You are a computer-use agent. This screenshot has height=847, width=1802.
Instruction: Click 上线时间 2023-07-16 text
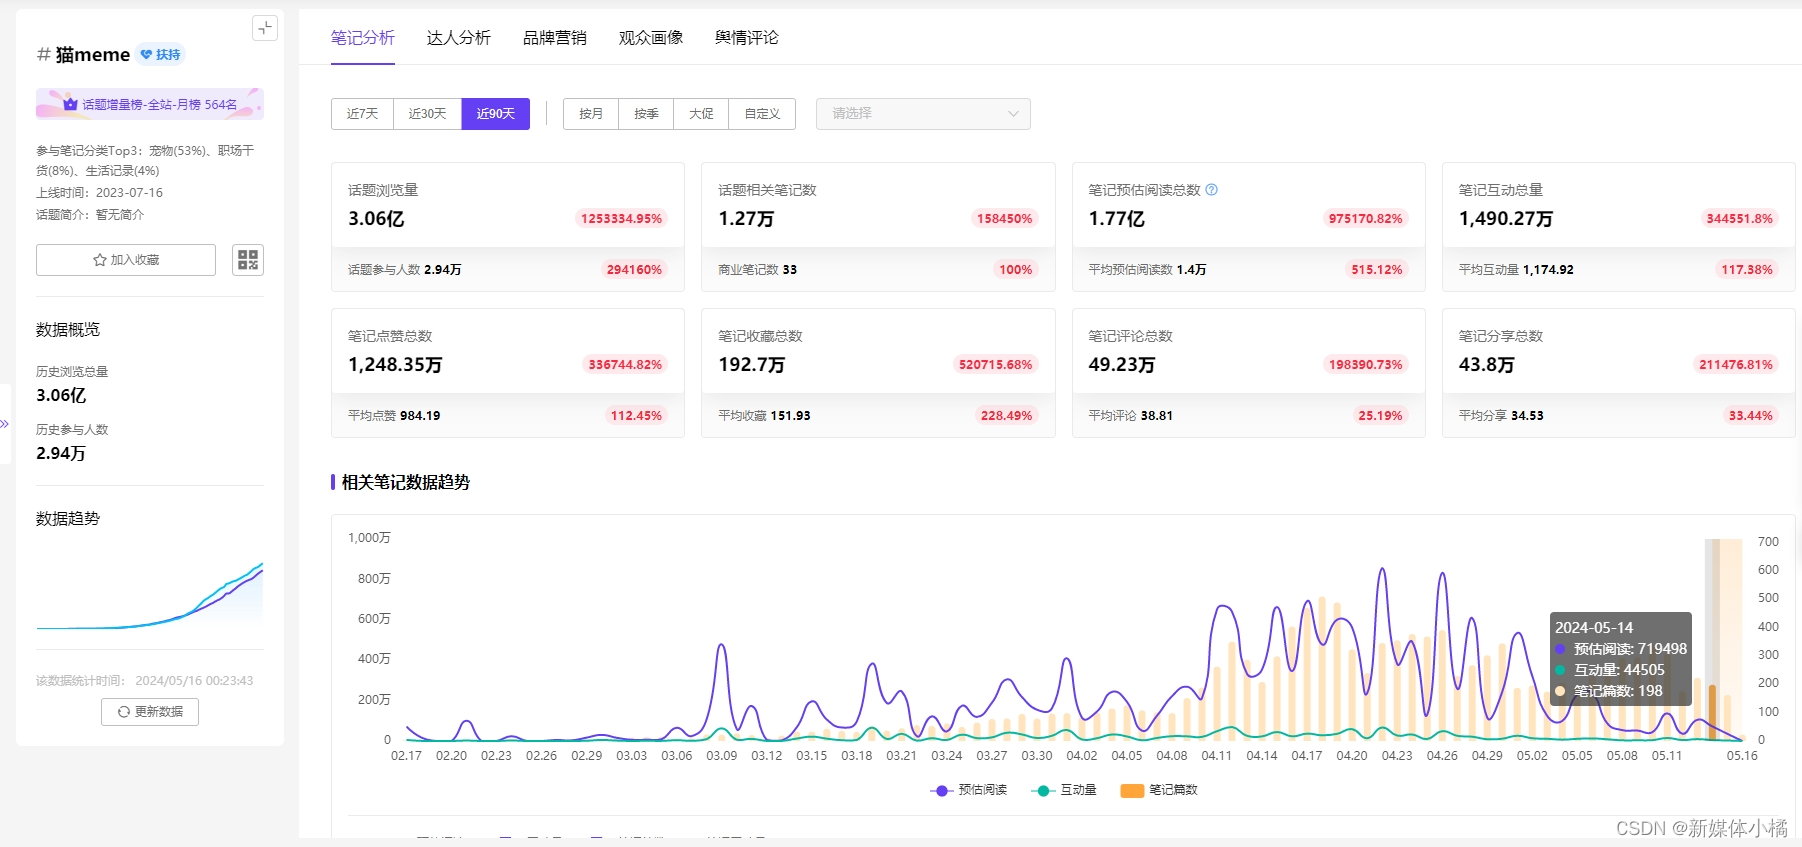[x=99, y=193]
